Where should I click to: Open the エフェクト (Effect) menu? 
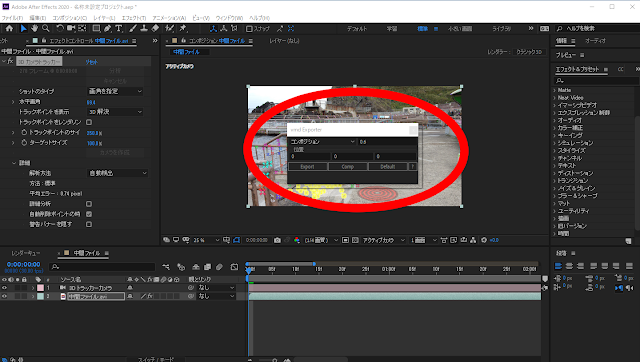pyautogui.click(x=134, y=18)
